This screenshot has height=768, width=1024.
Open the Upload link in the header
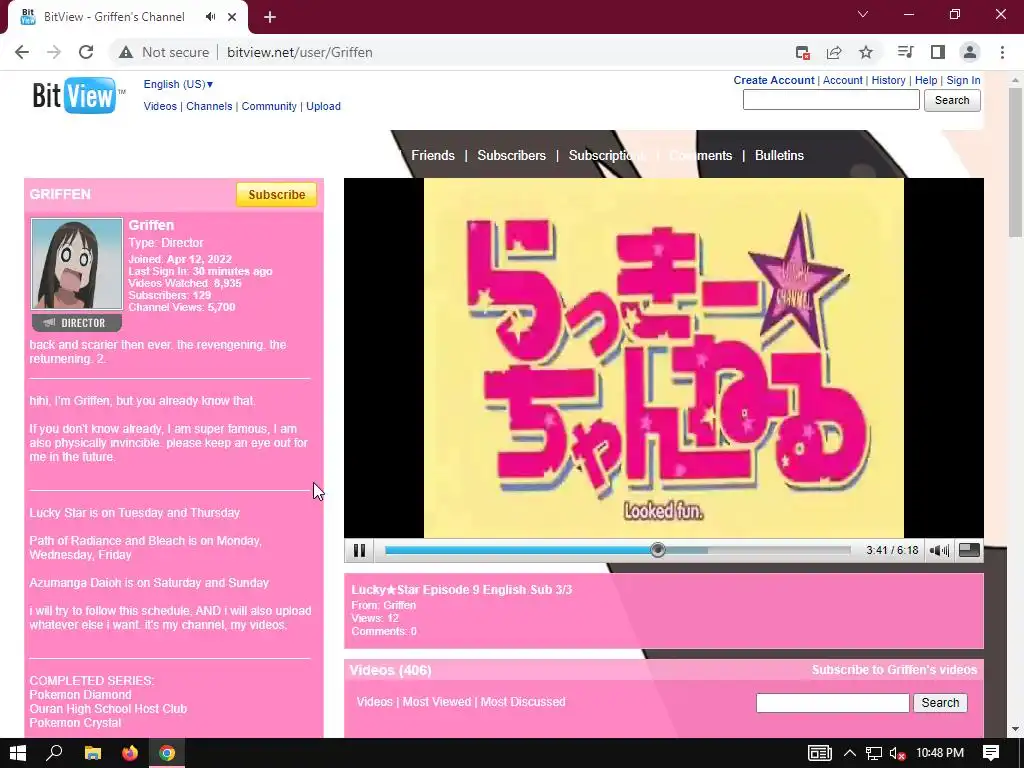pyautogui.click(x=323, y=106)
